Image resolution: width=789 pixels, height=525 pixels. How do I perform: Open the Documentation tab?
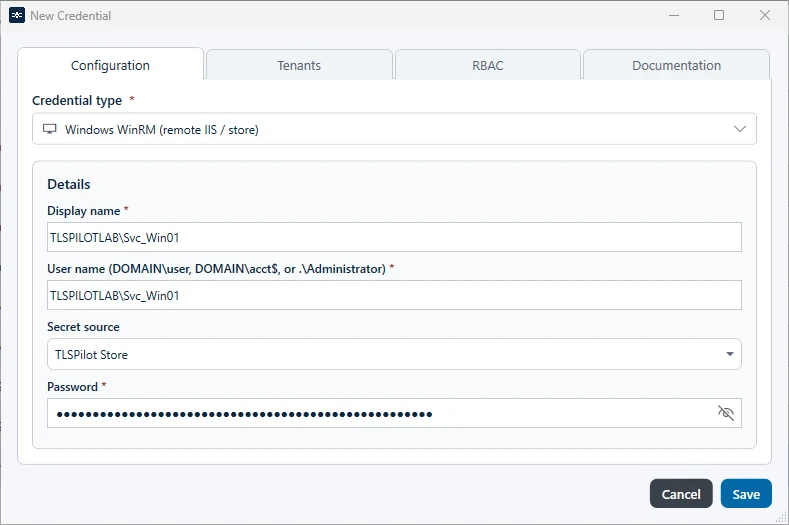click(676, 65)
